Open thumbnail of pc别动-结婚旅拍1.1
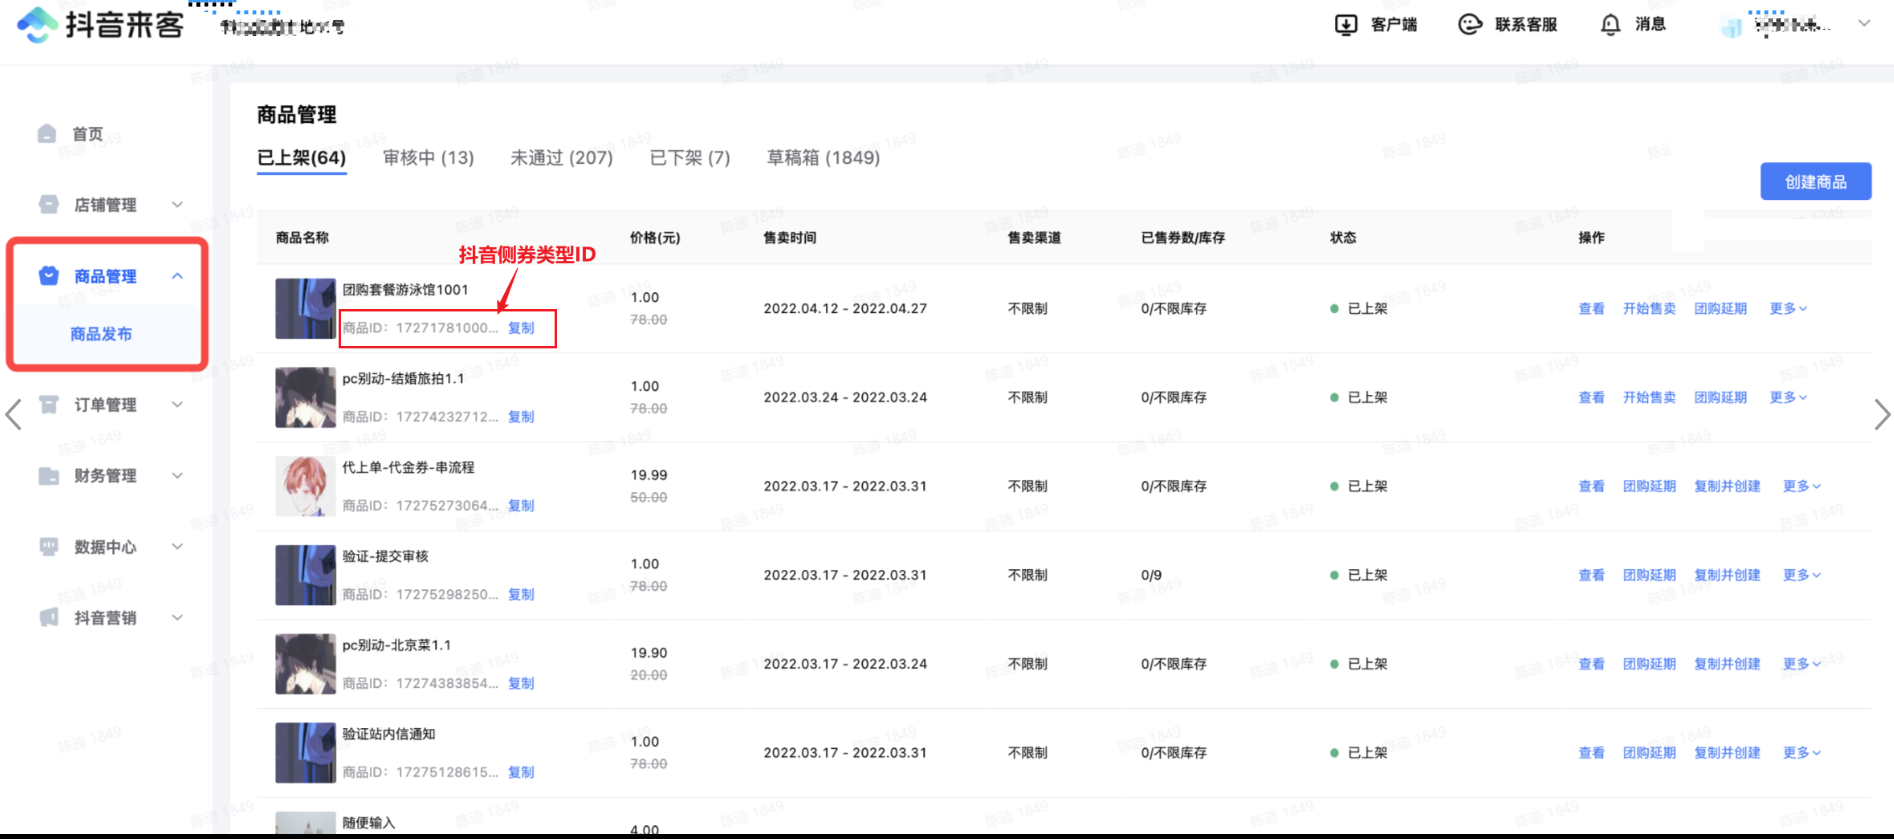 pos(305,398)
